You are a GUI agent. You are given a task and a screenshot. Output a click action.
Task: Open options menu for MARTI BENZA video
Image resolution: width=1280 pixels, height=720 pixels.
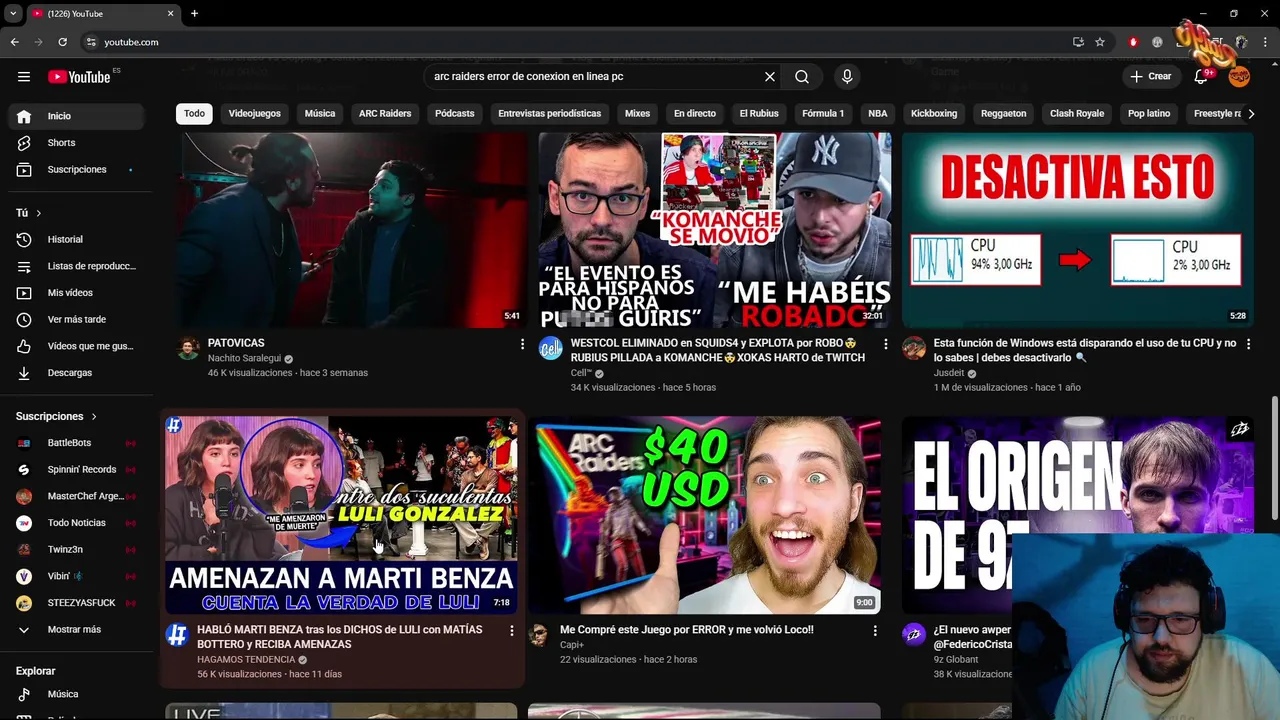(512, 631)
